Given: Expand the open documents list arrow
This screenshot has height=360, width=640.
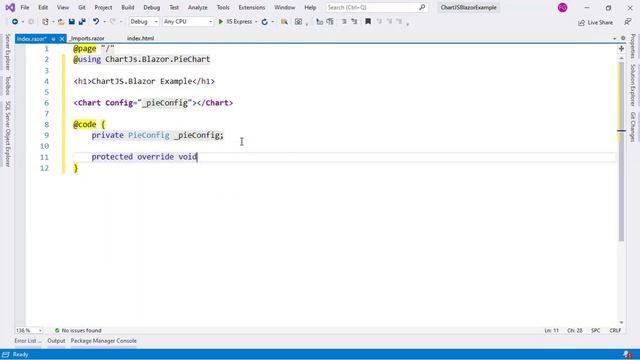Looking at the screenshot, I should (x=614, y=38).
